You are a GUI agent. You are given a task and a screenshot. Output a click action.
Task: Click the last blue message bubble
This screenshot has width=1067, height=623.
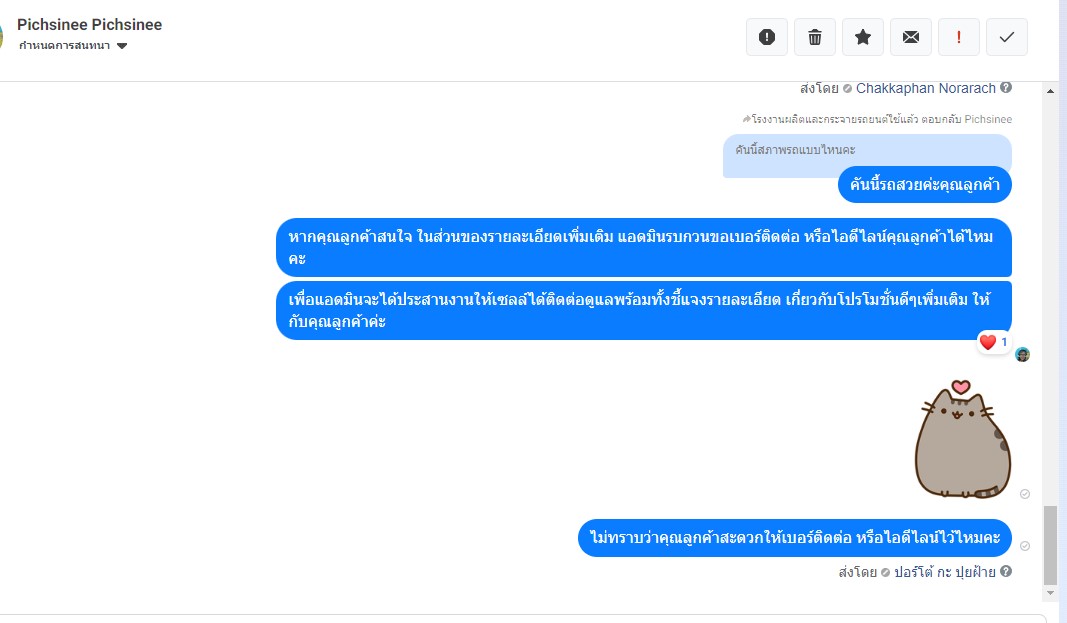794,538
